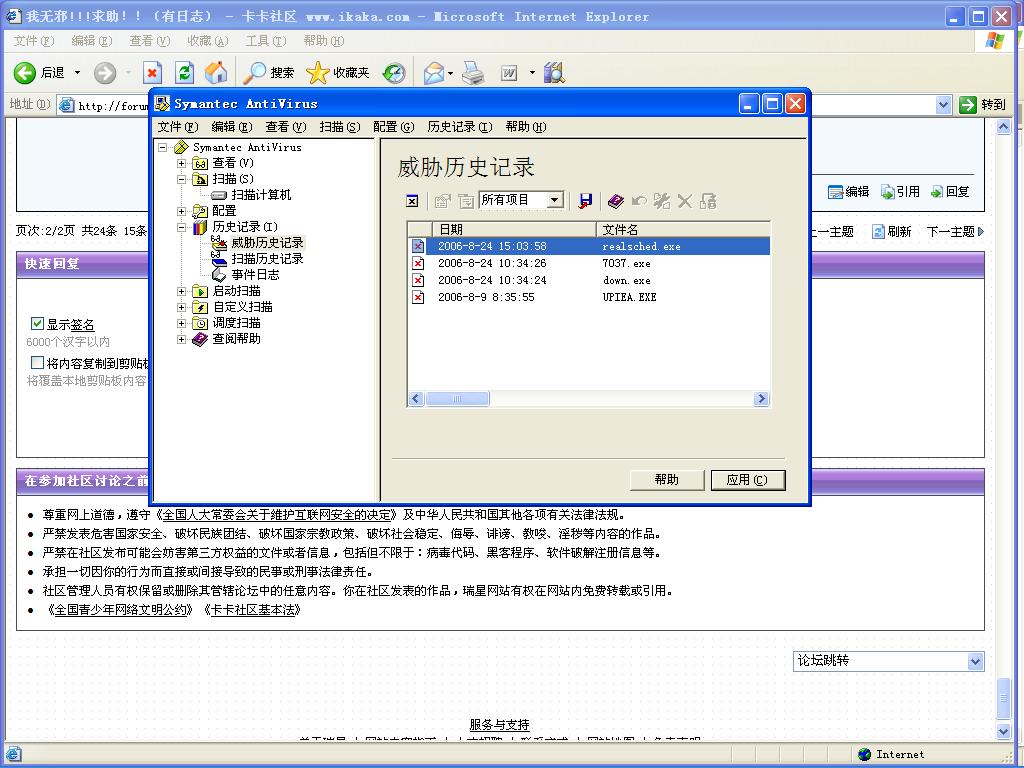Click the clean/repair icon in the threat toolbar

click(x=662, y=200)
